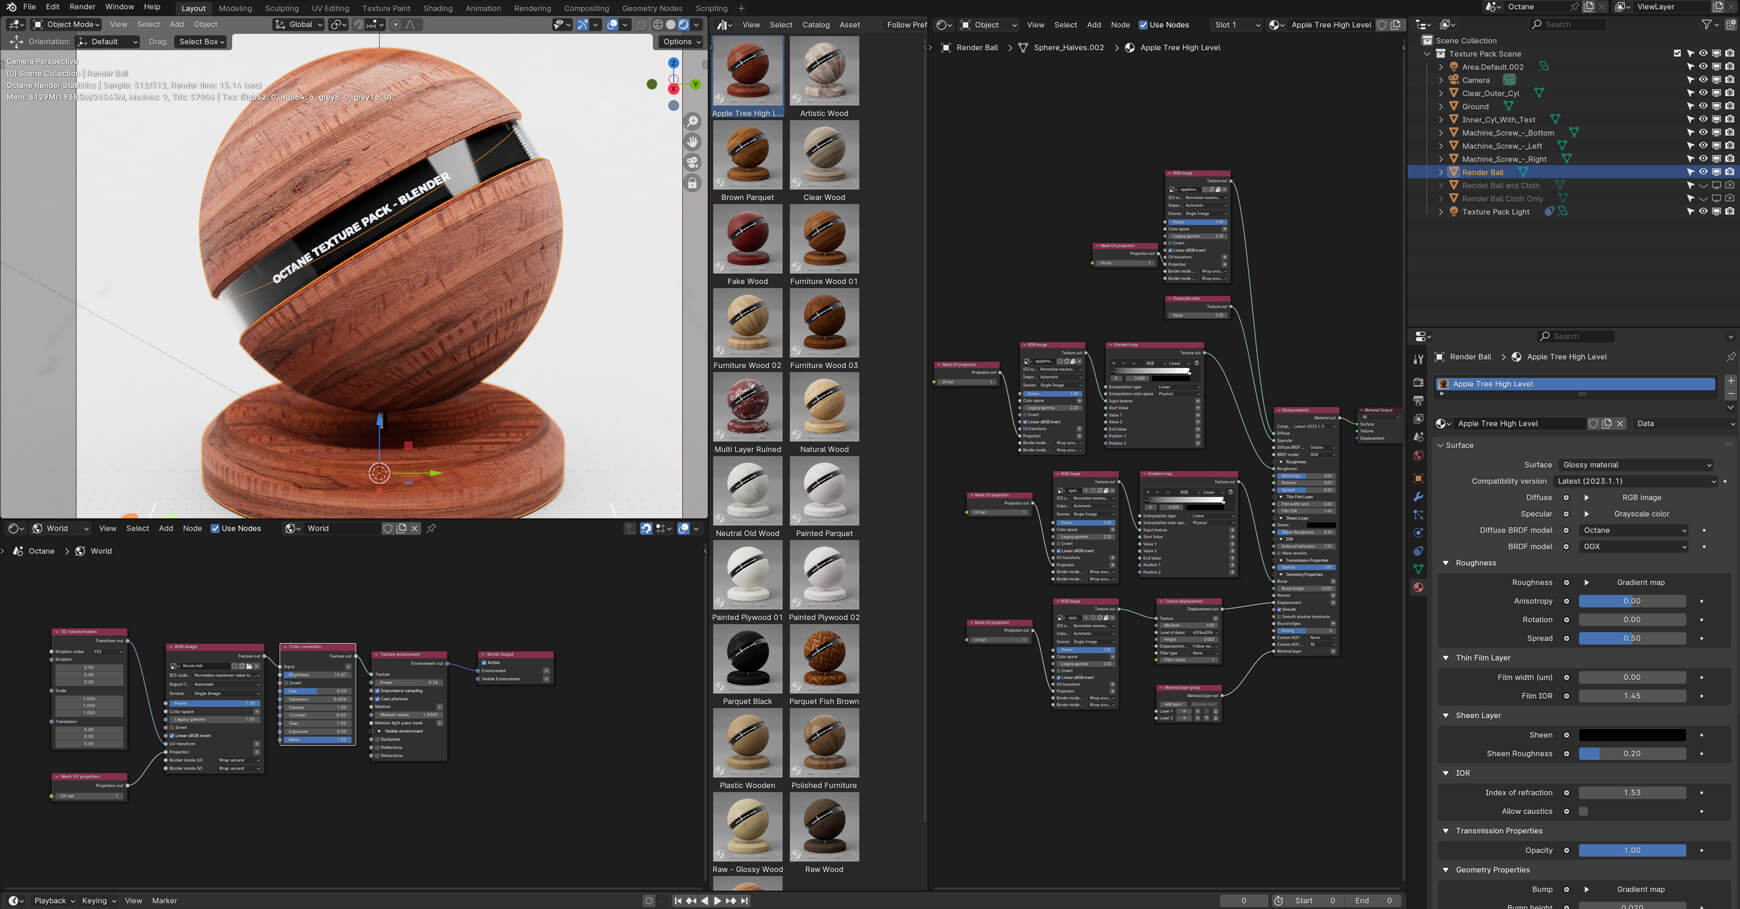Open Catalog menu in asset browser
Screen dimensions: 1740x909
pos(816,25)
